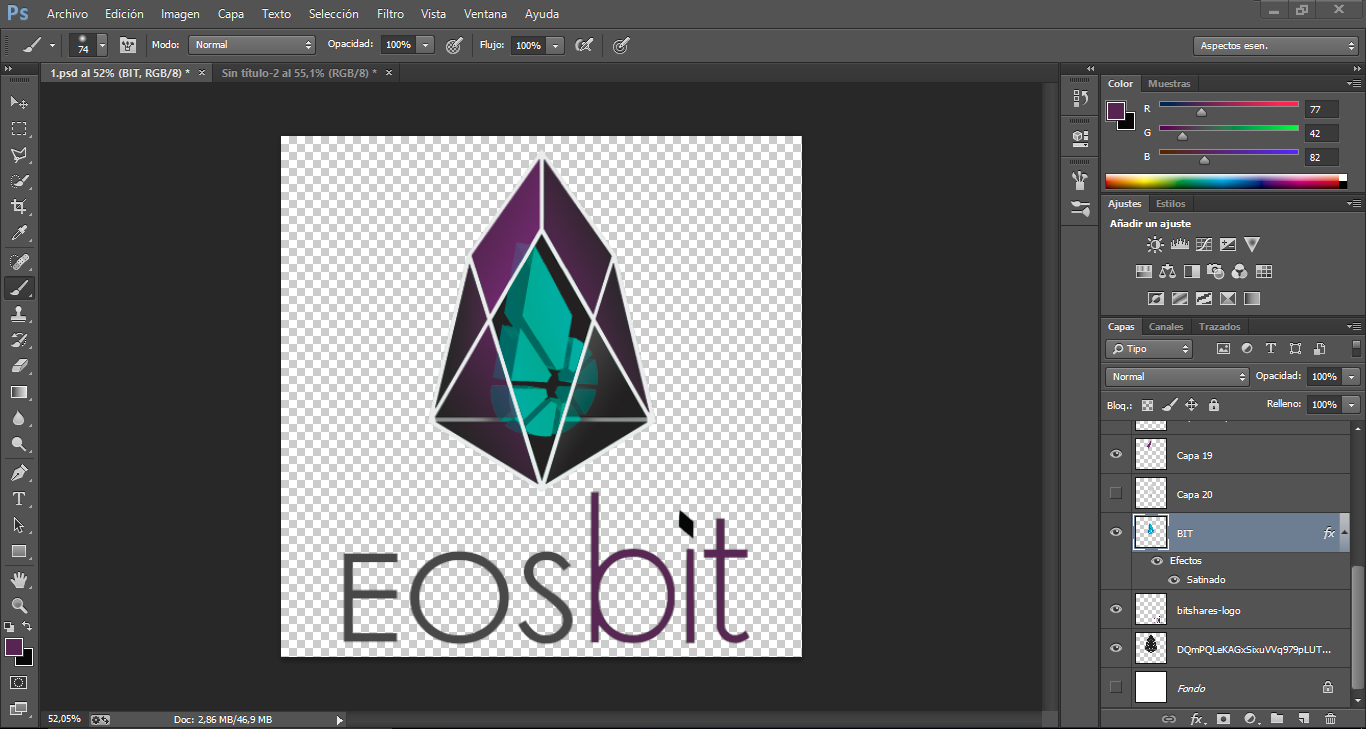The height and width of the screenshot is (729, 1366).
Task: Select the Path Selection tool
Action: click(x=19, y=525)
